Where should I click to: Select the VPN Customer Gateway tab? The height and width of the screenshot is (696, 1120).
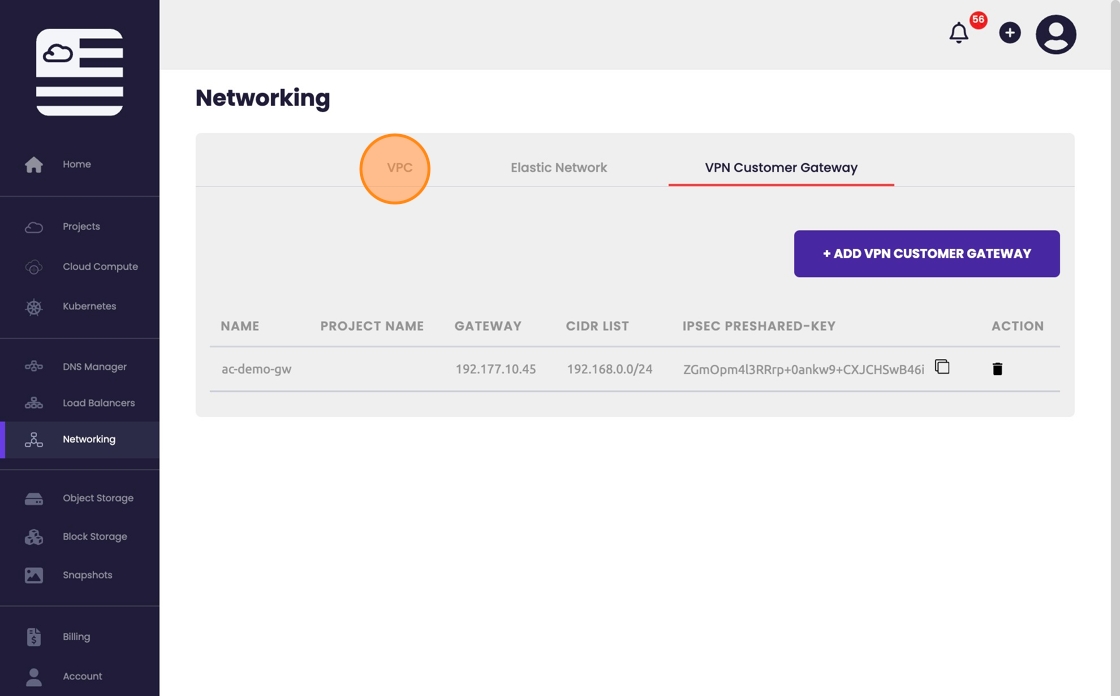[781, 168]
